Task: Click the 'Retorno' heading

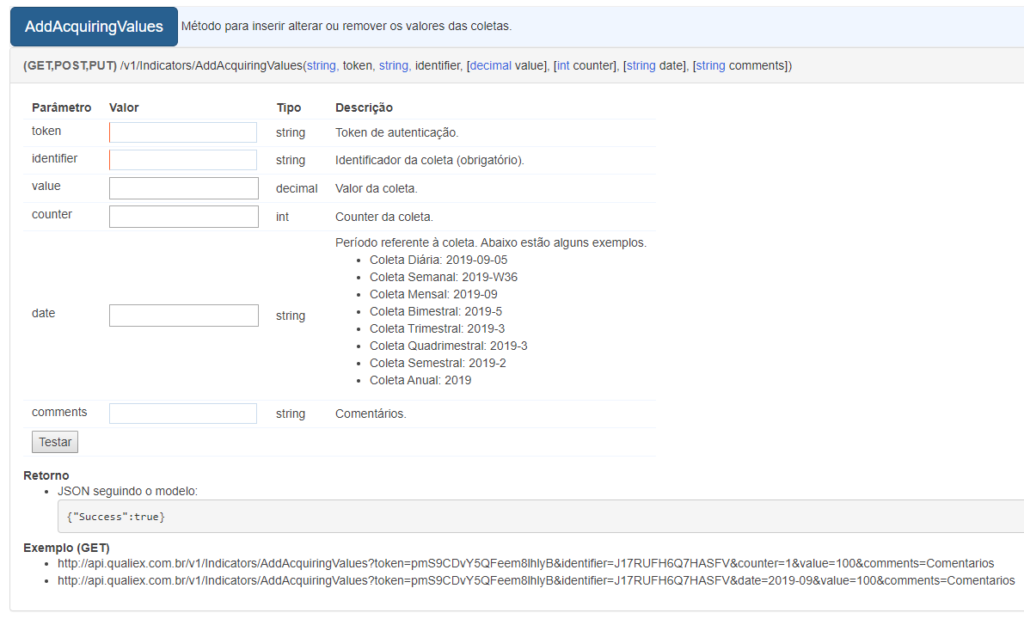Action: click(x=46, y=475)
